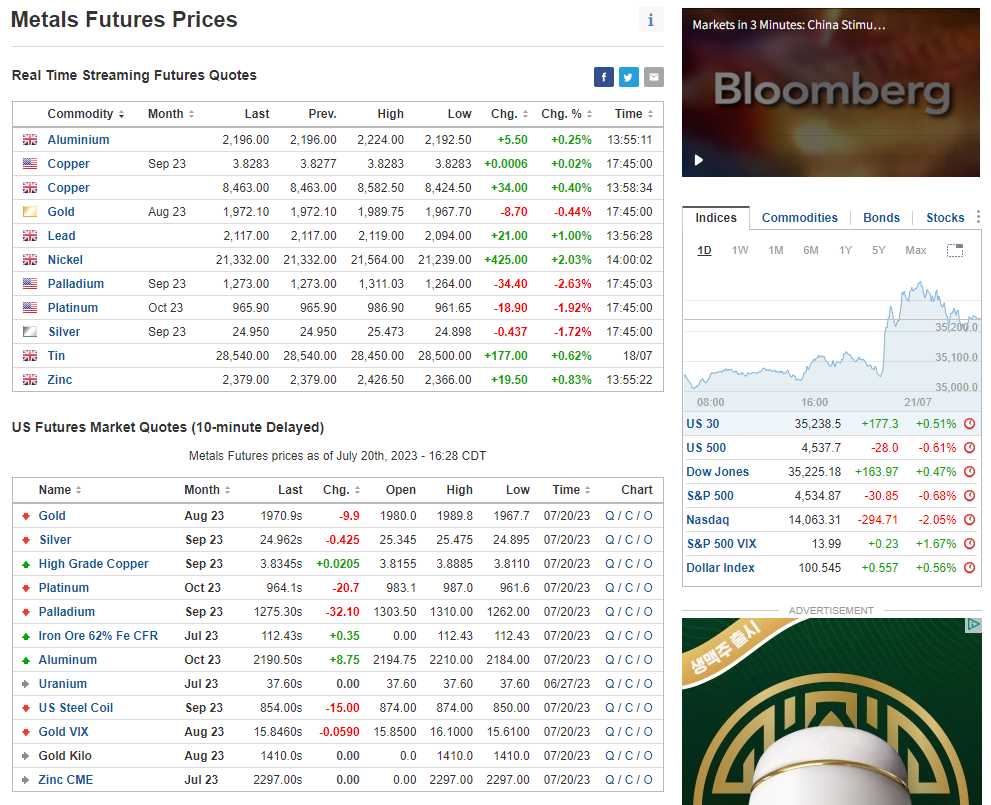
Task: Click clock icon in S&P 500 row
Action: 970,496
